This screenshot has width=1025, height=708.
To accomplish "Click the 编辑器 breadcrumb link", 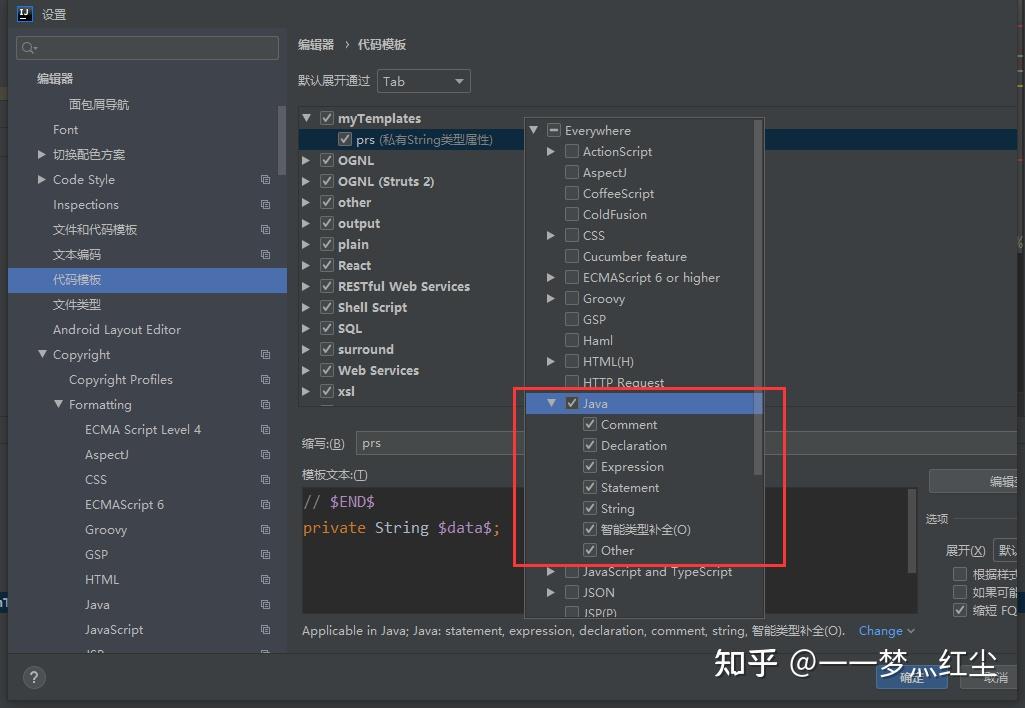I will [x=316, y=44].
